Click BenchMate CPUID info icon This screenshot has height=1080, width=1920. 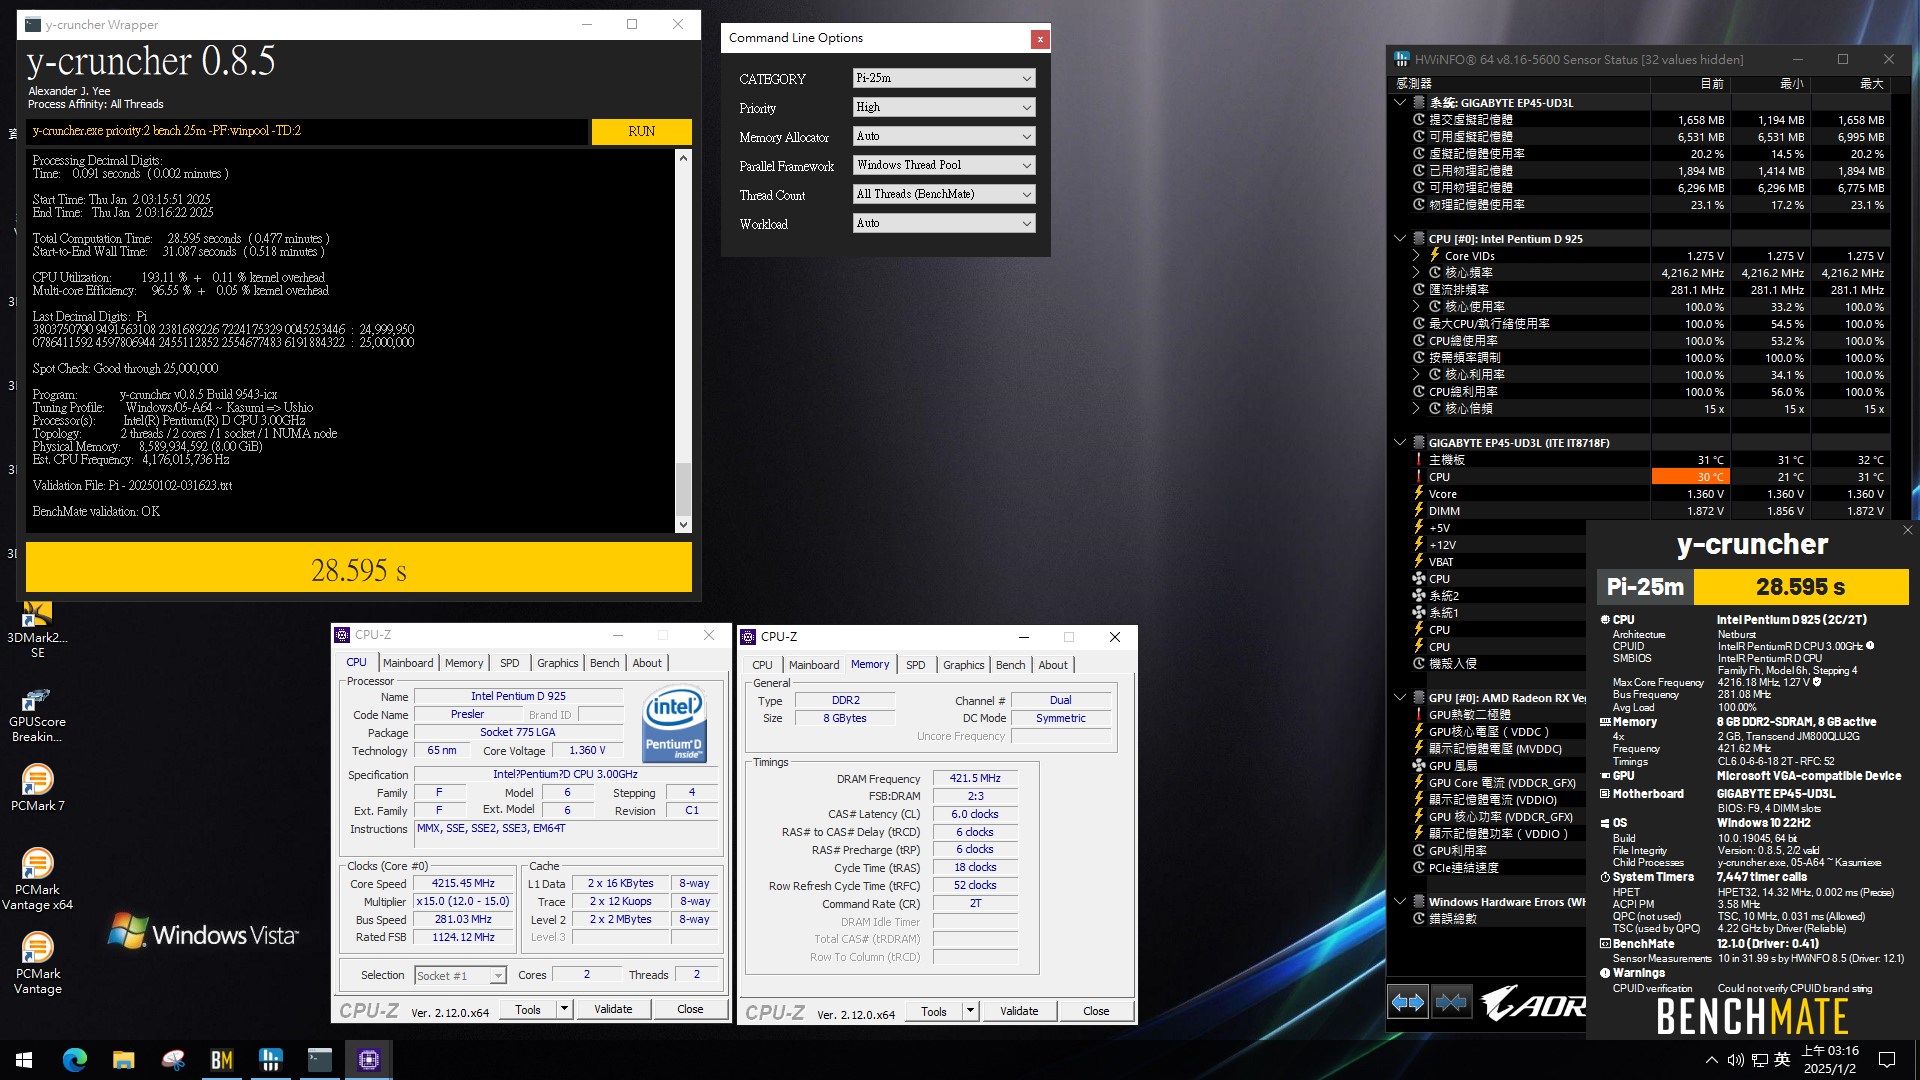[x=1870, y=646]
